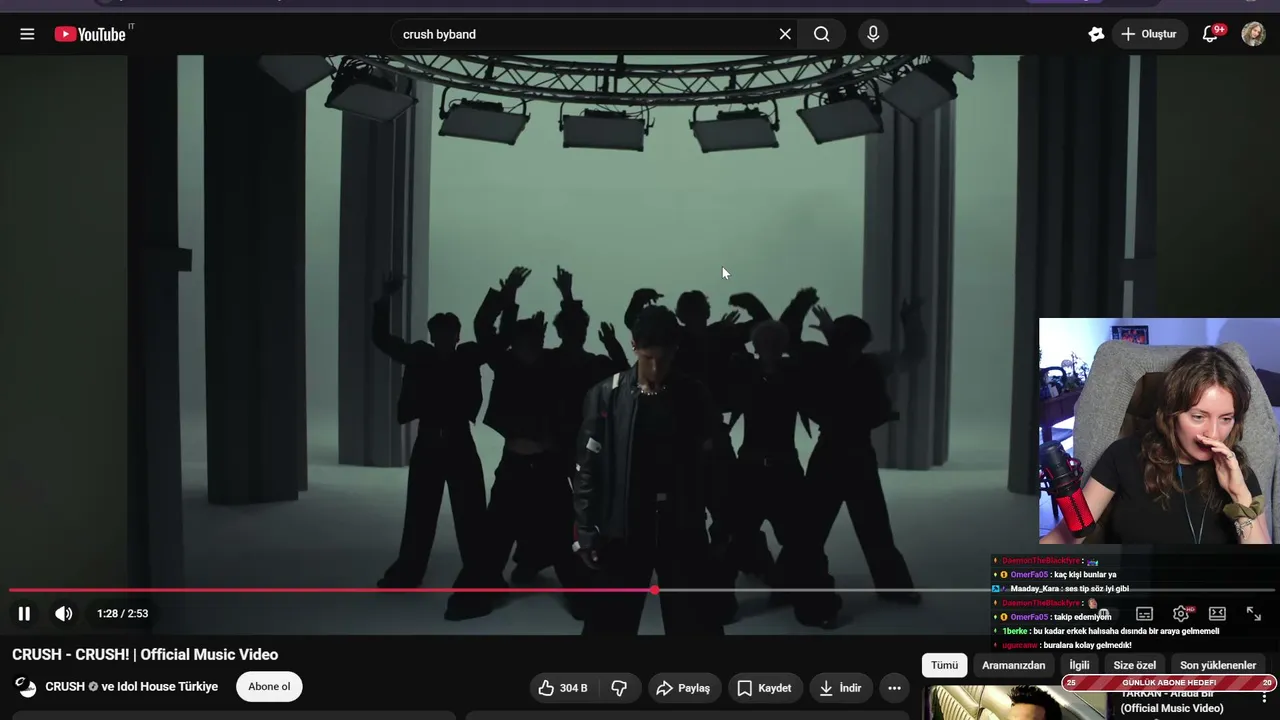Submit search with the magnifier icon

pyautogui.click(x=822, y=34)
